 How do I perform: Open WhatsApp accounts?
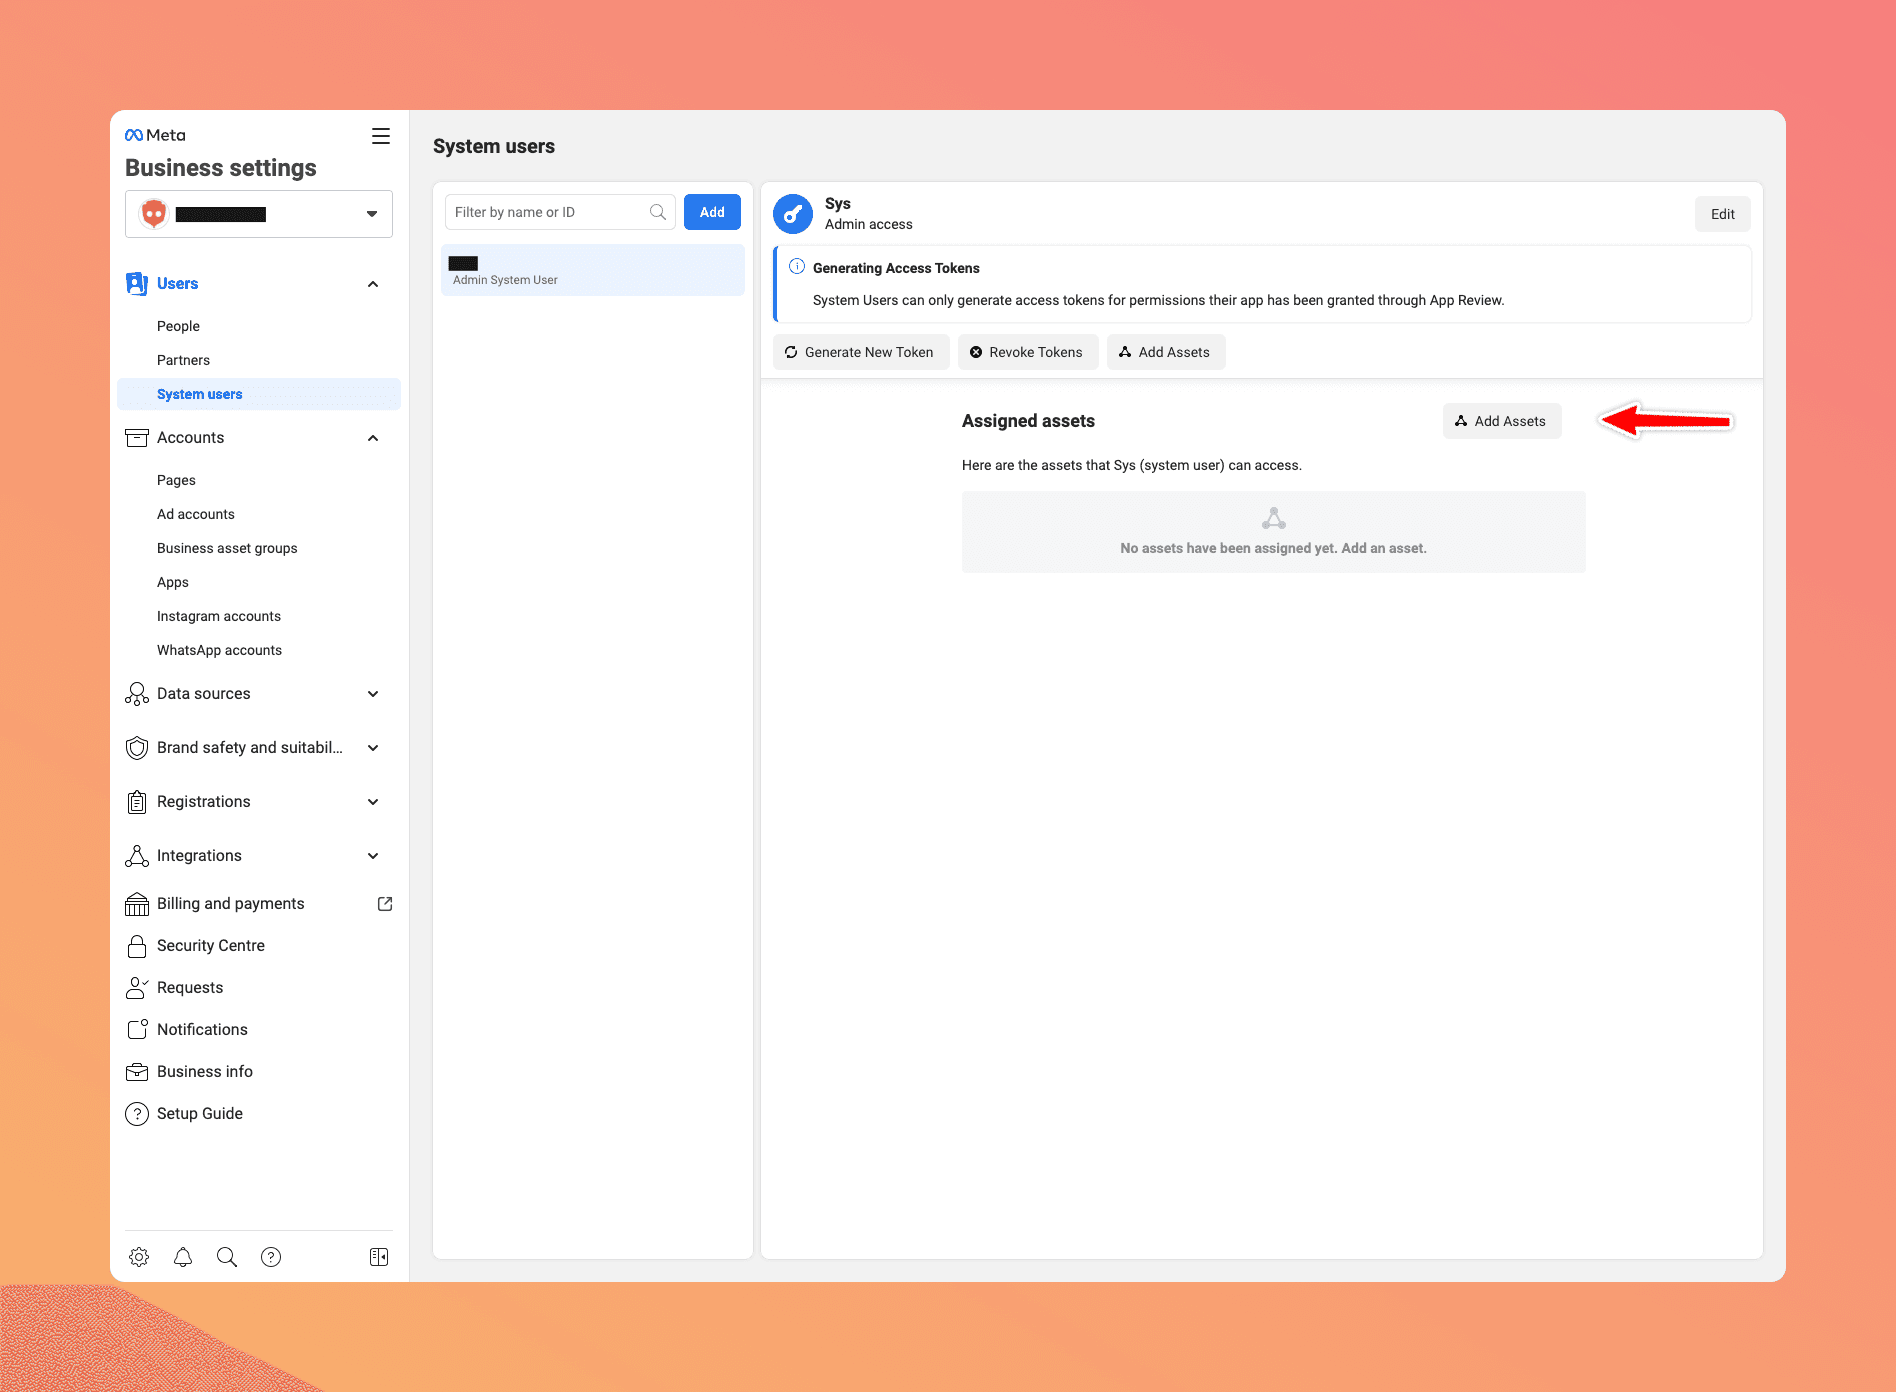click(x=219, y=650)
